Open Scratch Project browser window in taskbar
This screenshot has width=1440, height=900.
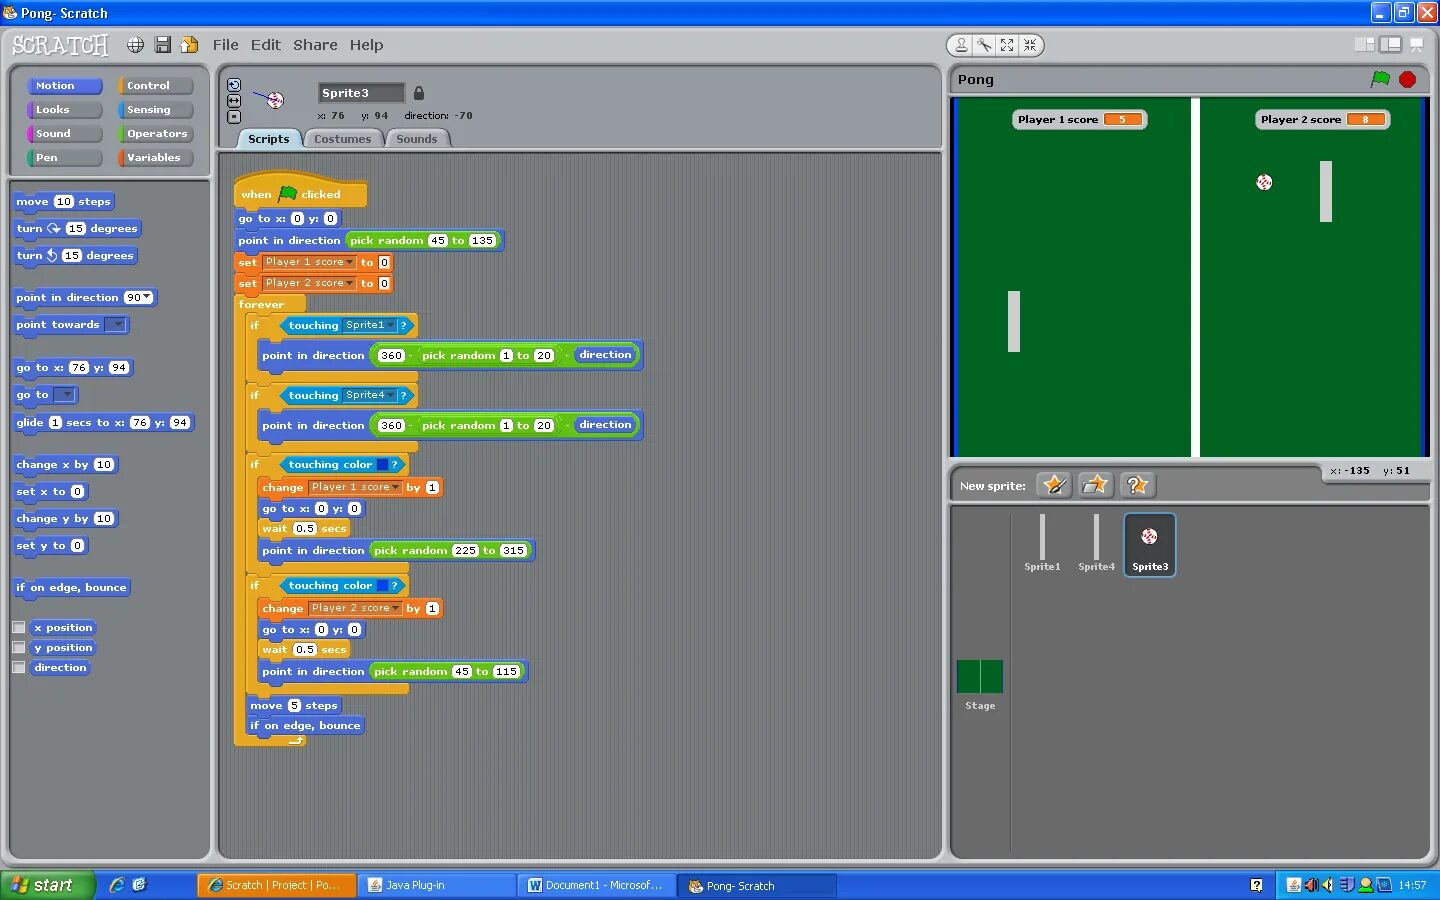(276, 885)
